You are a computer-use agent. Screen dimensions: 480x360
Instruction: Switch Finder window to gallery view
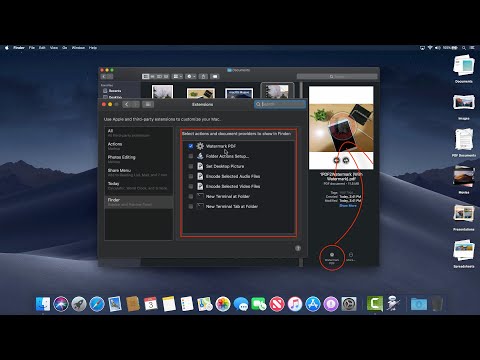(166, 76)
